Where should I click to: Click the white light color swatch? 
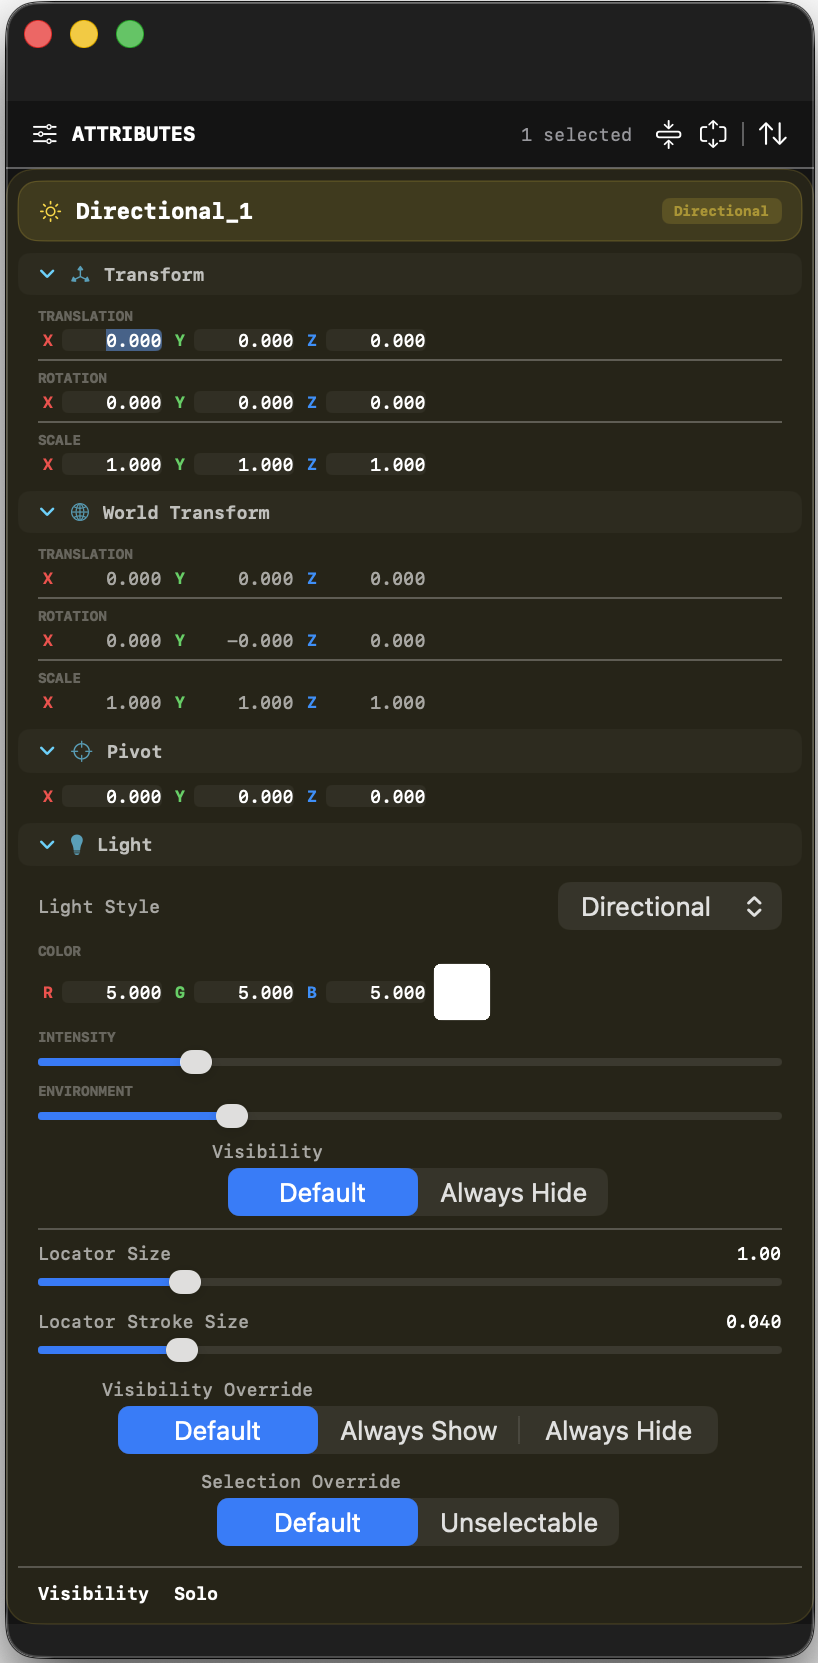pos(462,992)
